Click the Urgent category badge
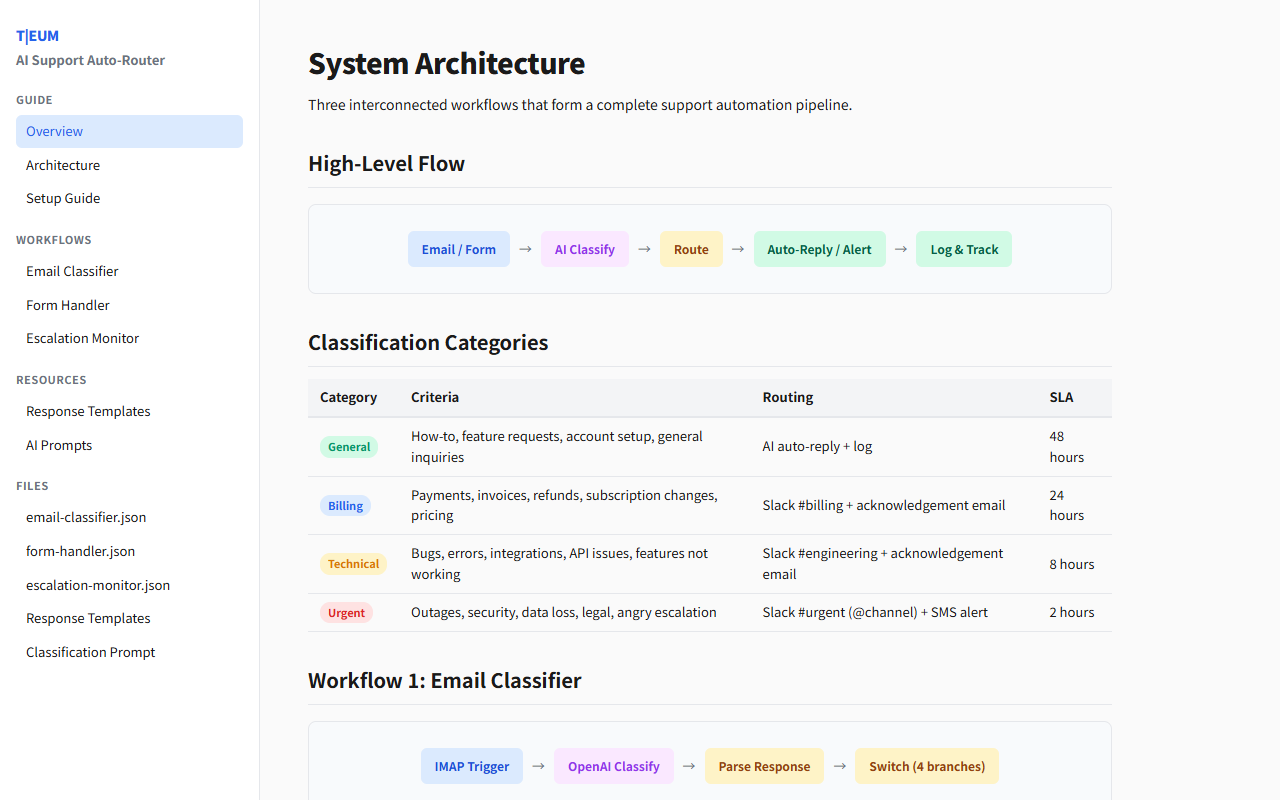1280x800 pixels. point(346,612)
